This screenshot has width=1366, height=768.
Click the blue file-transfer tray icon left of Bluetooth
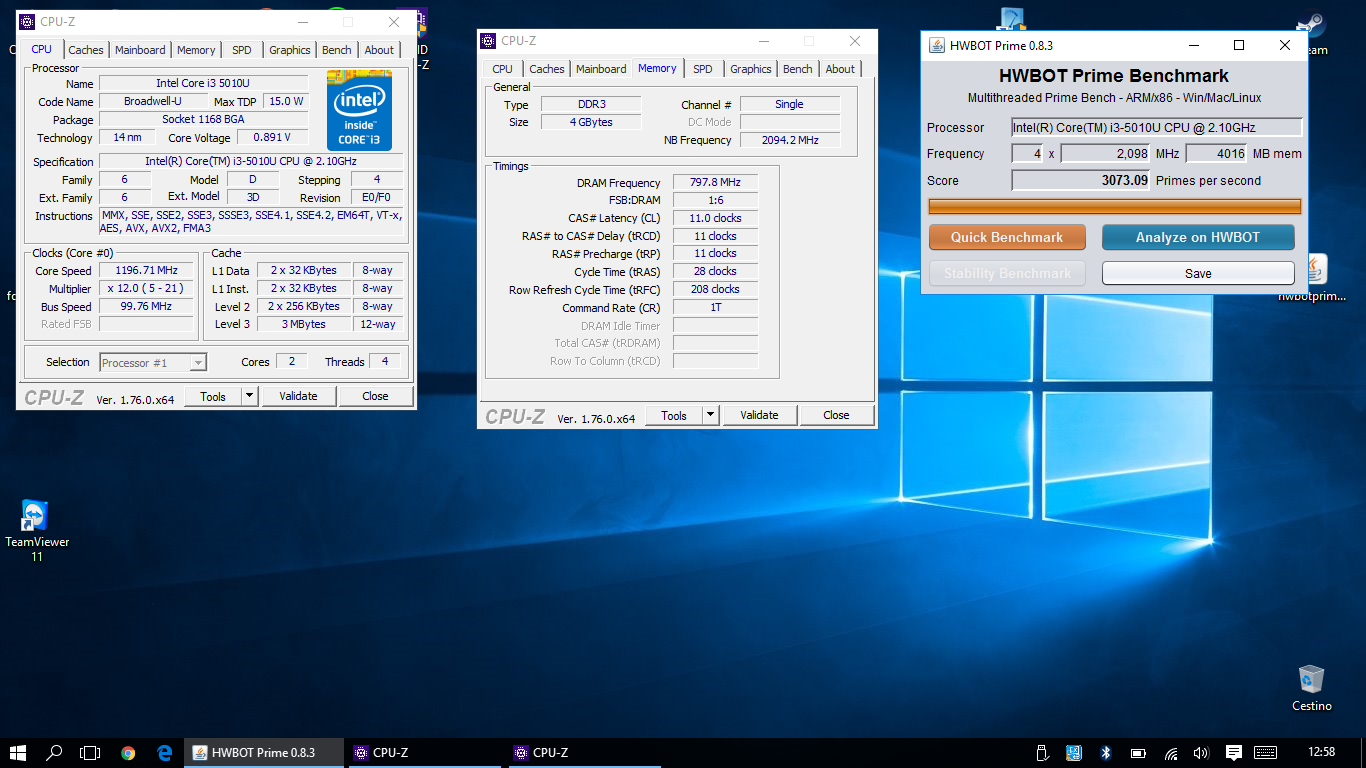pyautogui.click(x=1074, y=753)
